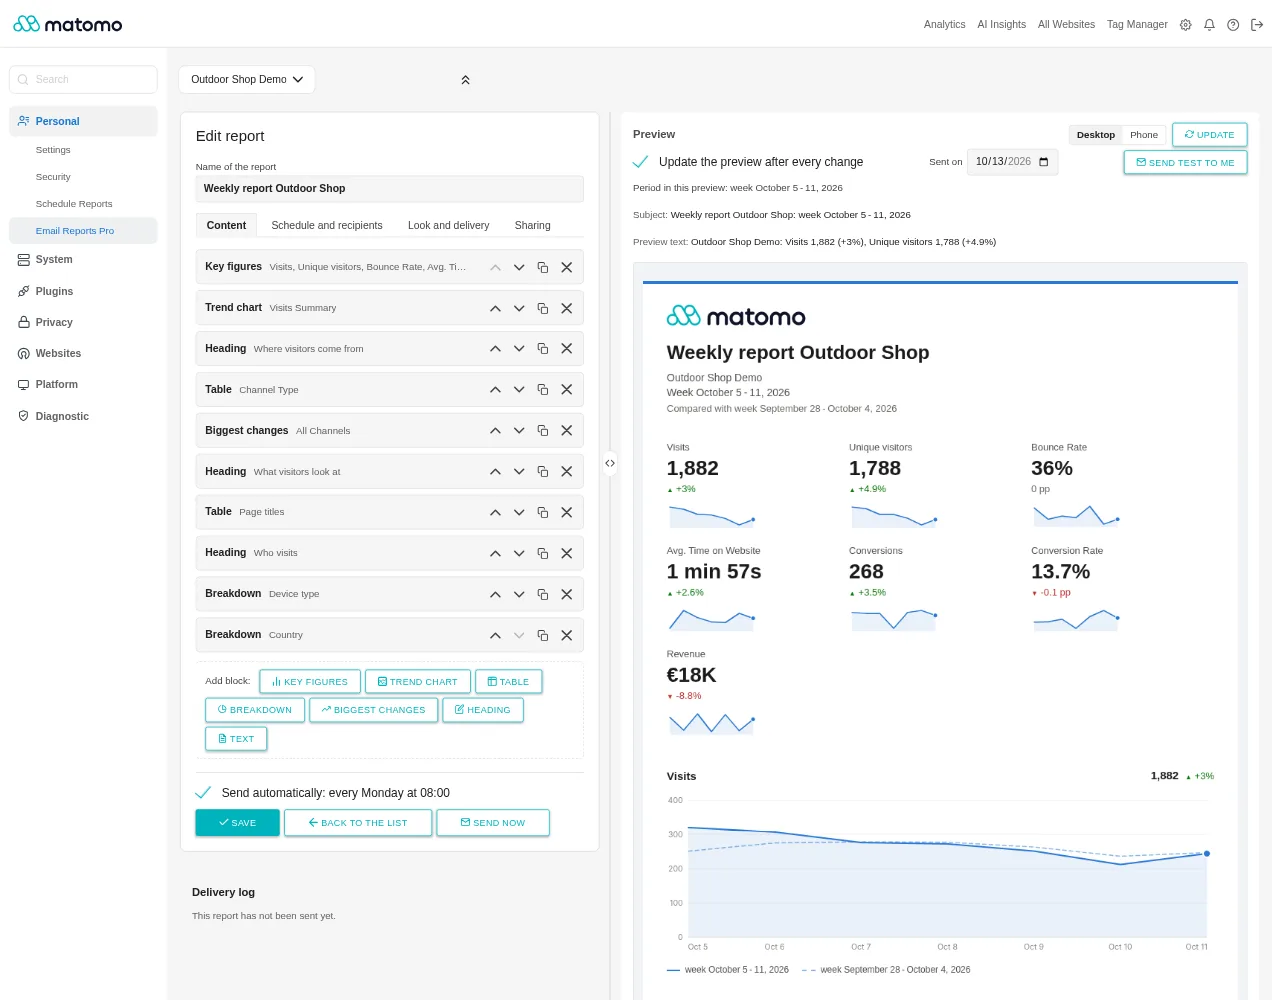This screenshot has height=1000, width=1272.
Task: Add a Biggest Changes block
Action: (374, 710)
